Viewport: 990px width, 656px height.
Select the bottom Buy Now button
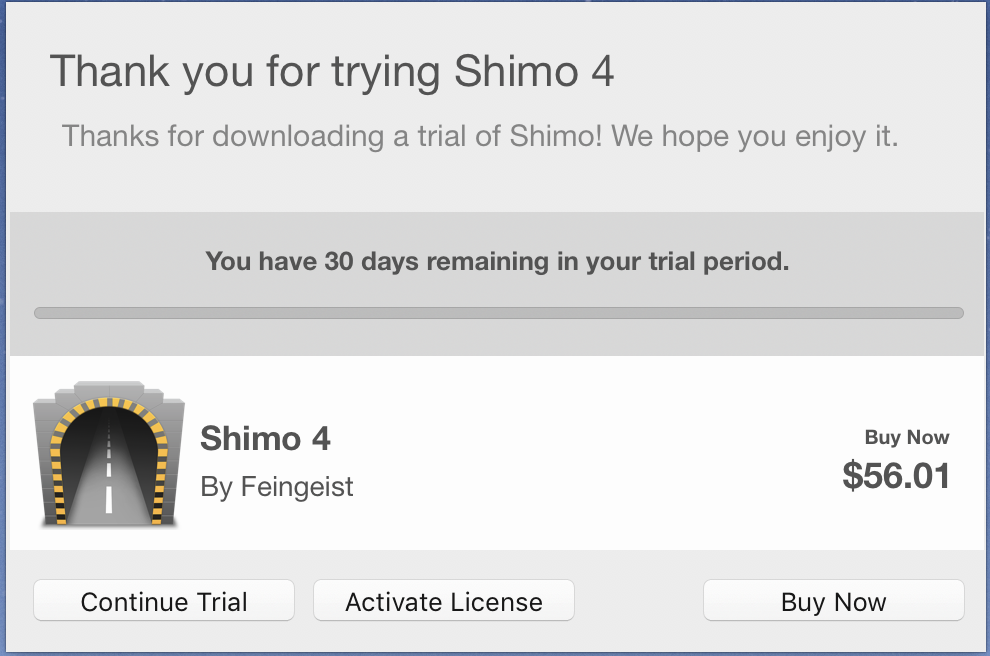[833, 600]
